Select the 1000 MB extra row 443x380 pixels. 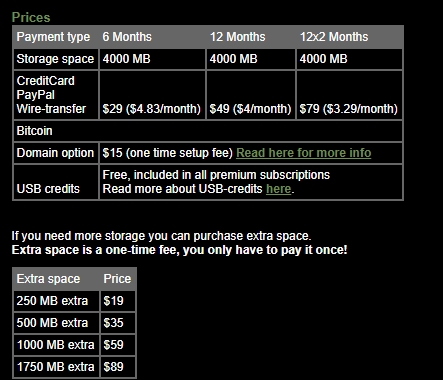coord(74,345)
